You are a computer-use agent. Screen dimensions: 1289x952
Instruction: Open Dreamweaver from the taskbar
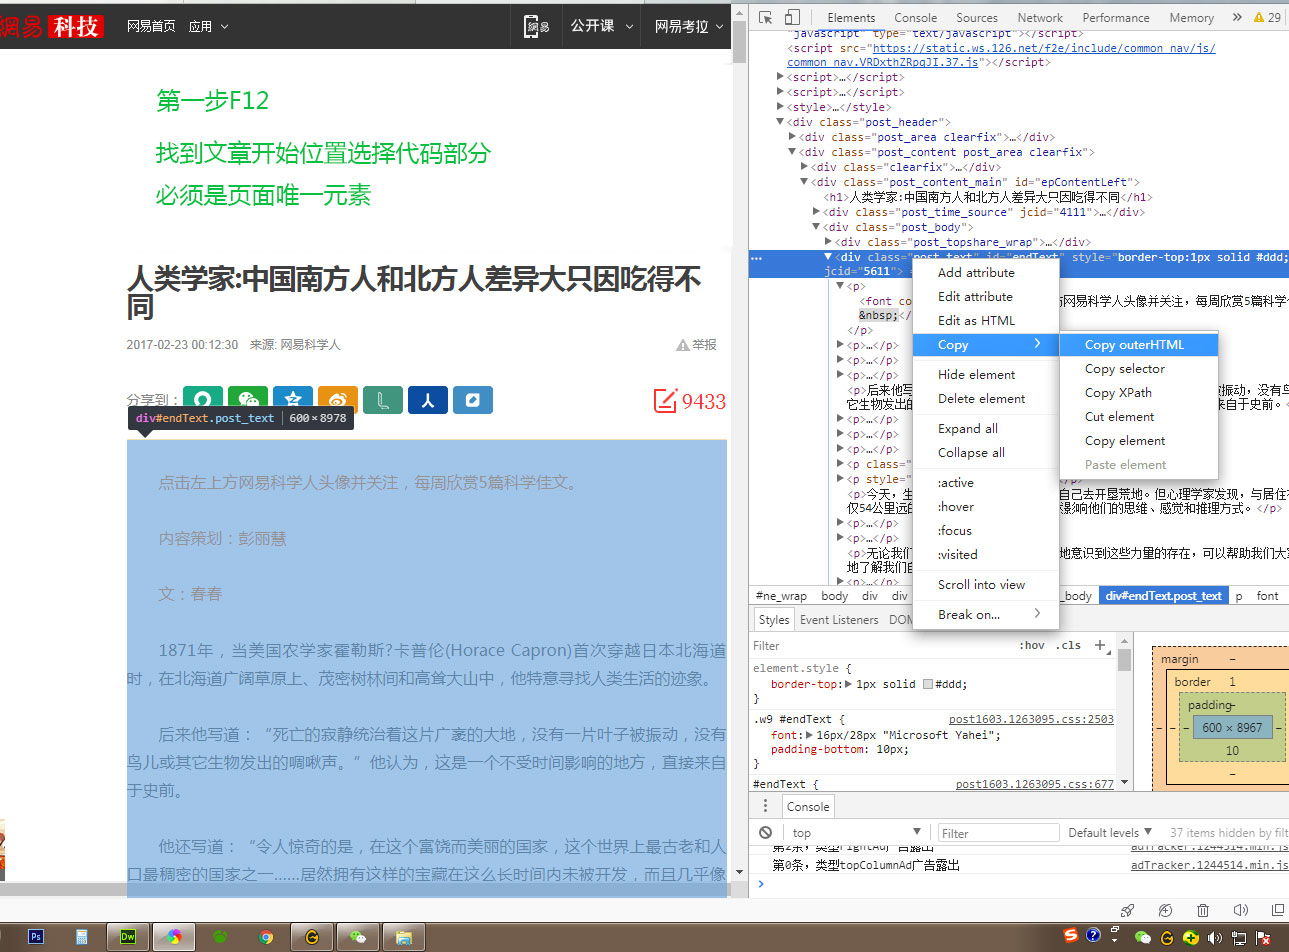pos(128,937)
